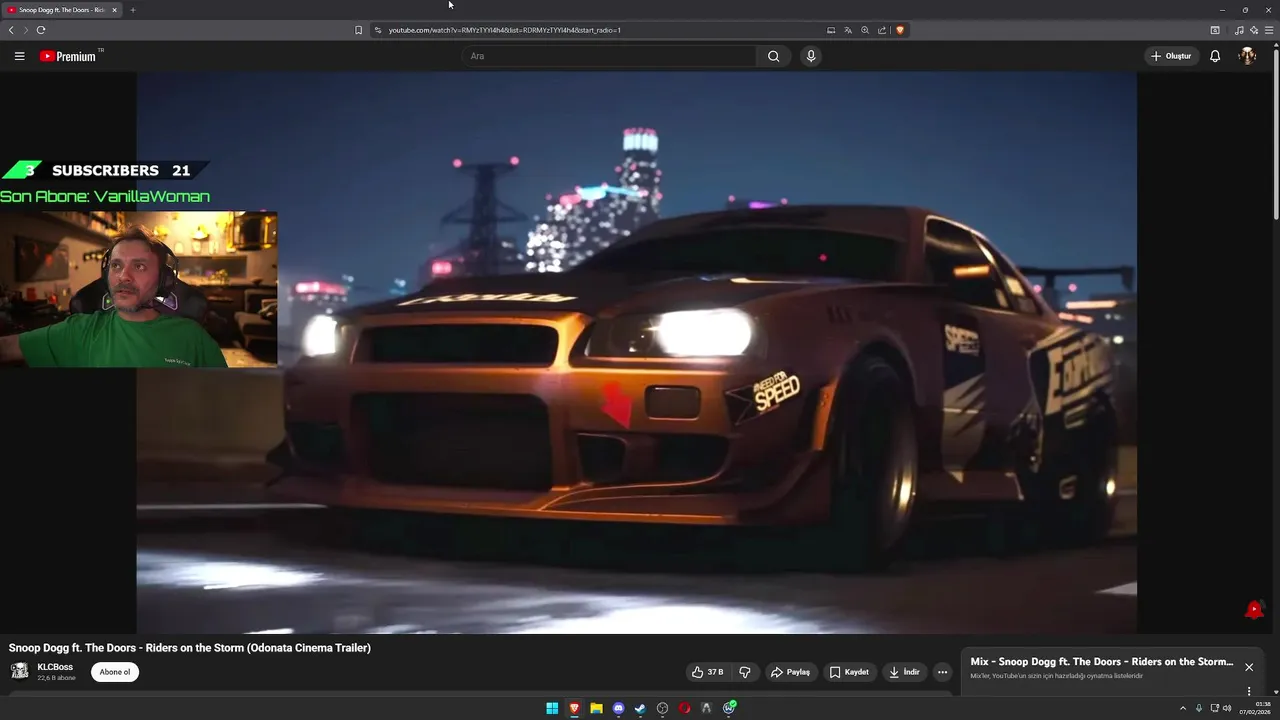Open the red Opera taskbar icon
1280x720 pixels.
tap(684, 708)
